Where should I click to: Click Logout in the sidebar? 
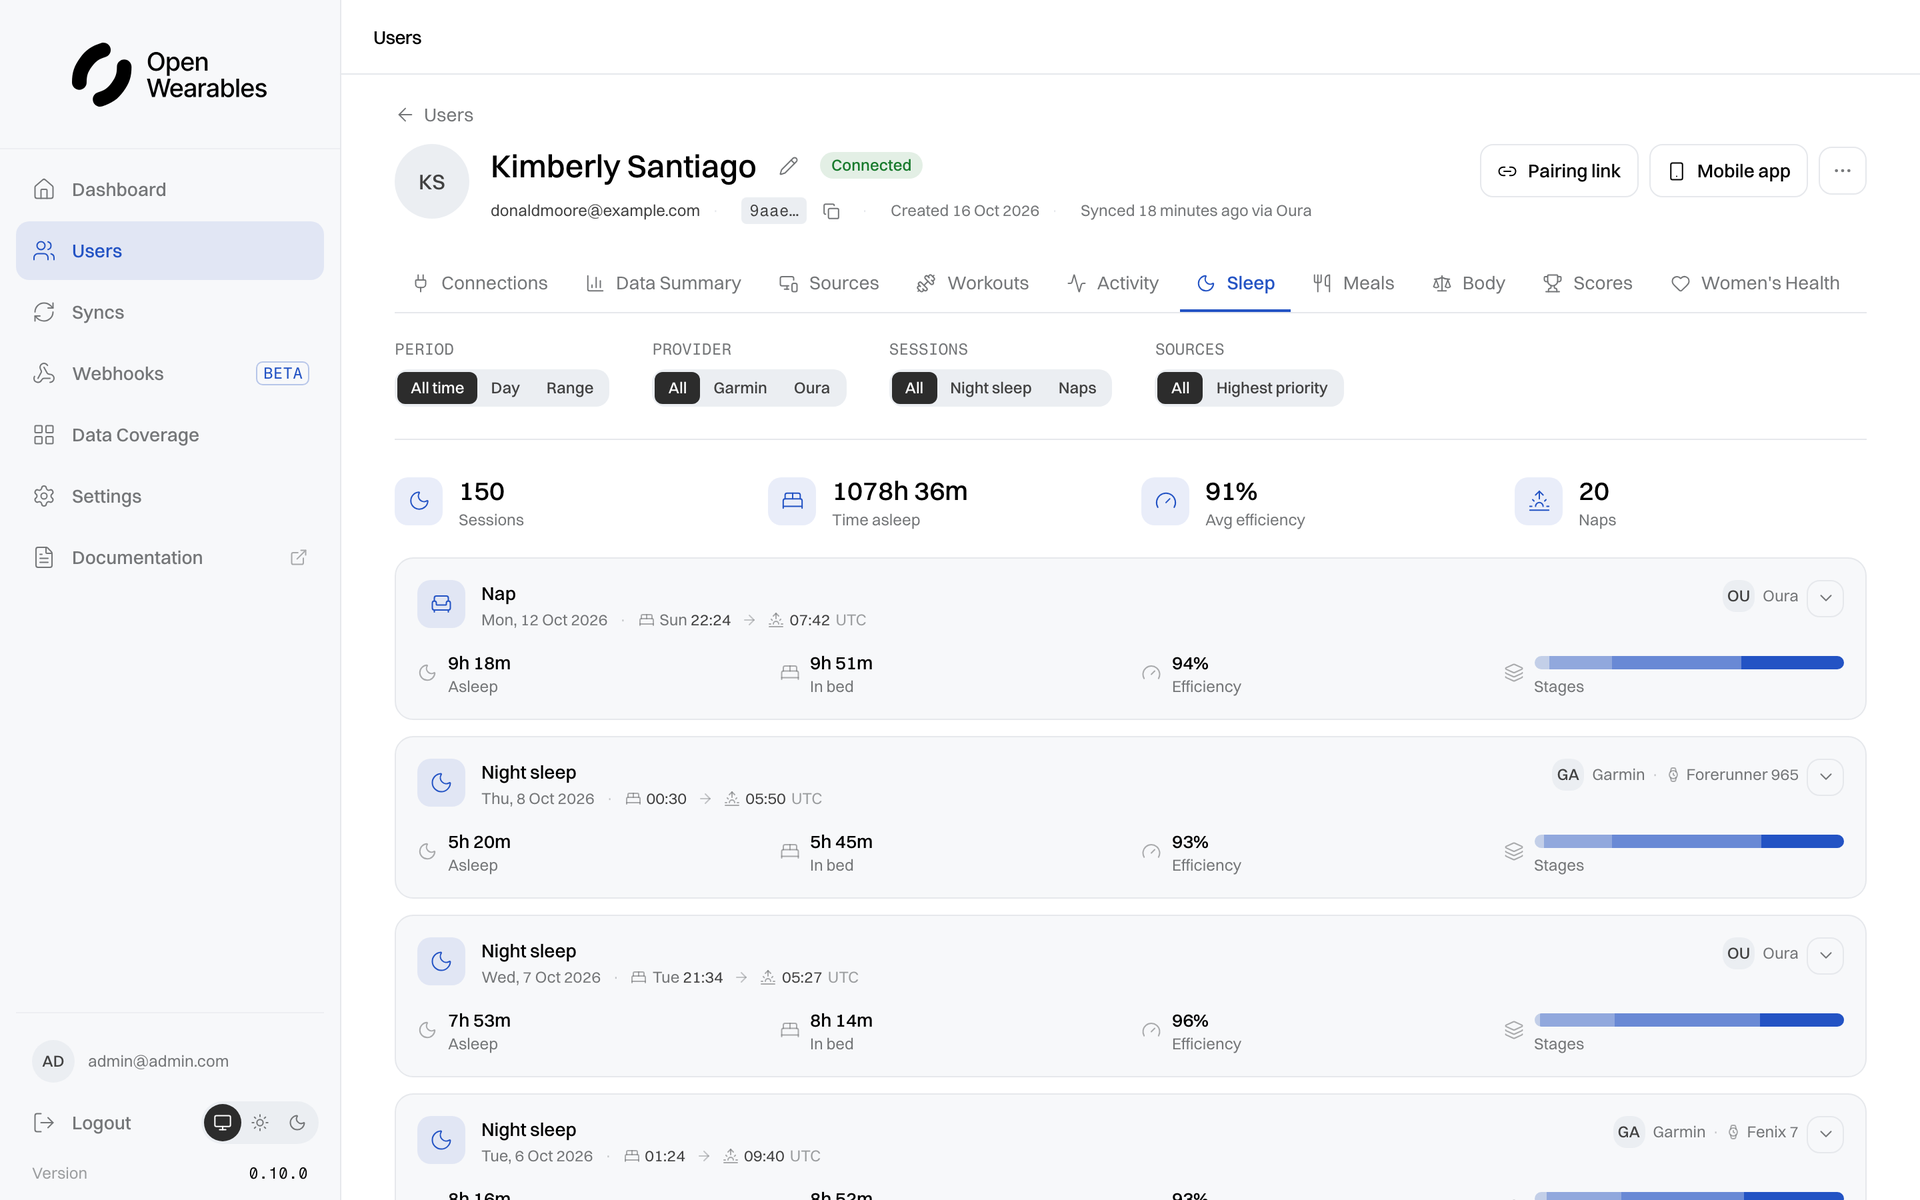coord(83,1123)
